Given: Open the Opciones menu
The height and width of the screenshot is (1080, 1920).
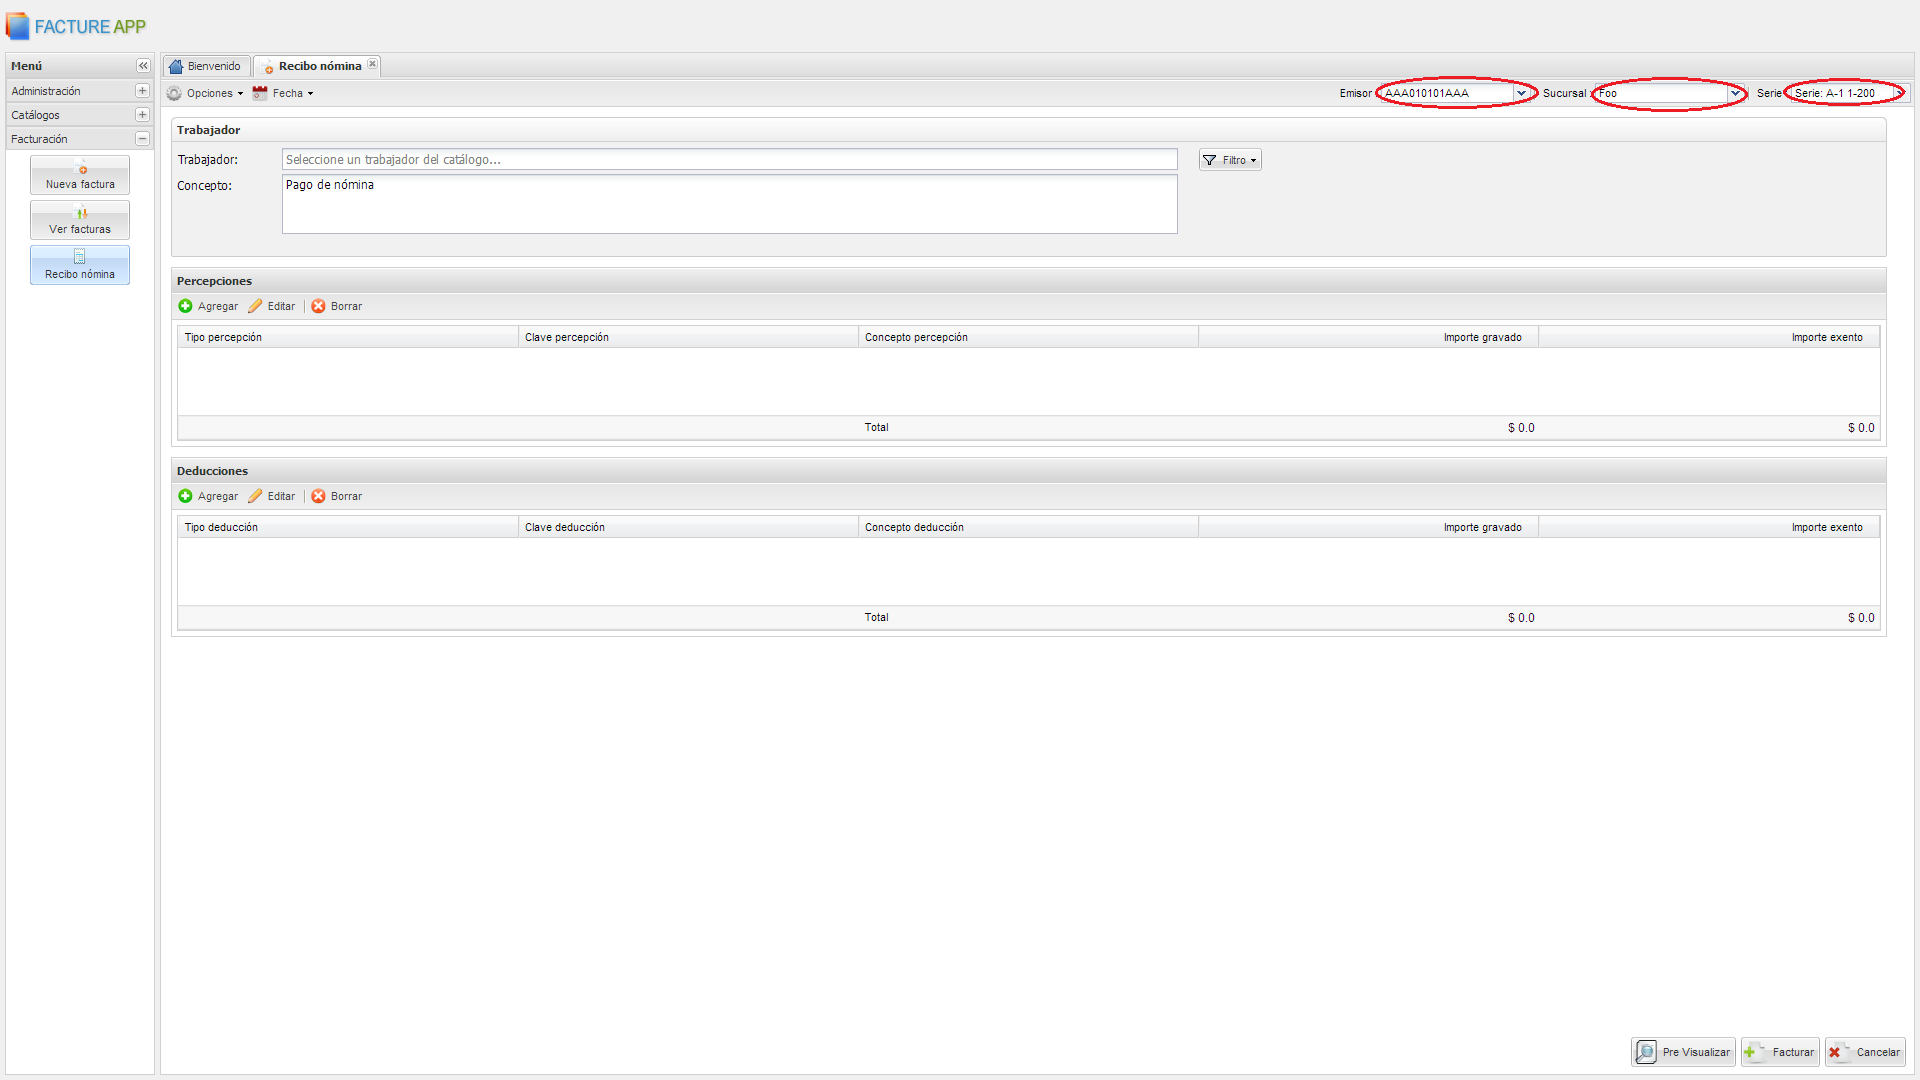Looking at the screenshot, I should point(206,93).
